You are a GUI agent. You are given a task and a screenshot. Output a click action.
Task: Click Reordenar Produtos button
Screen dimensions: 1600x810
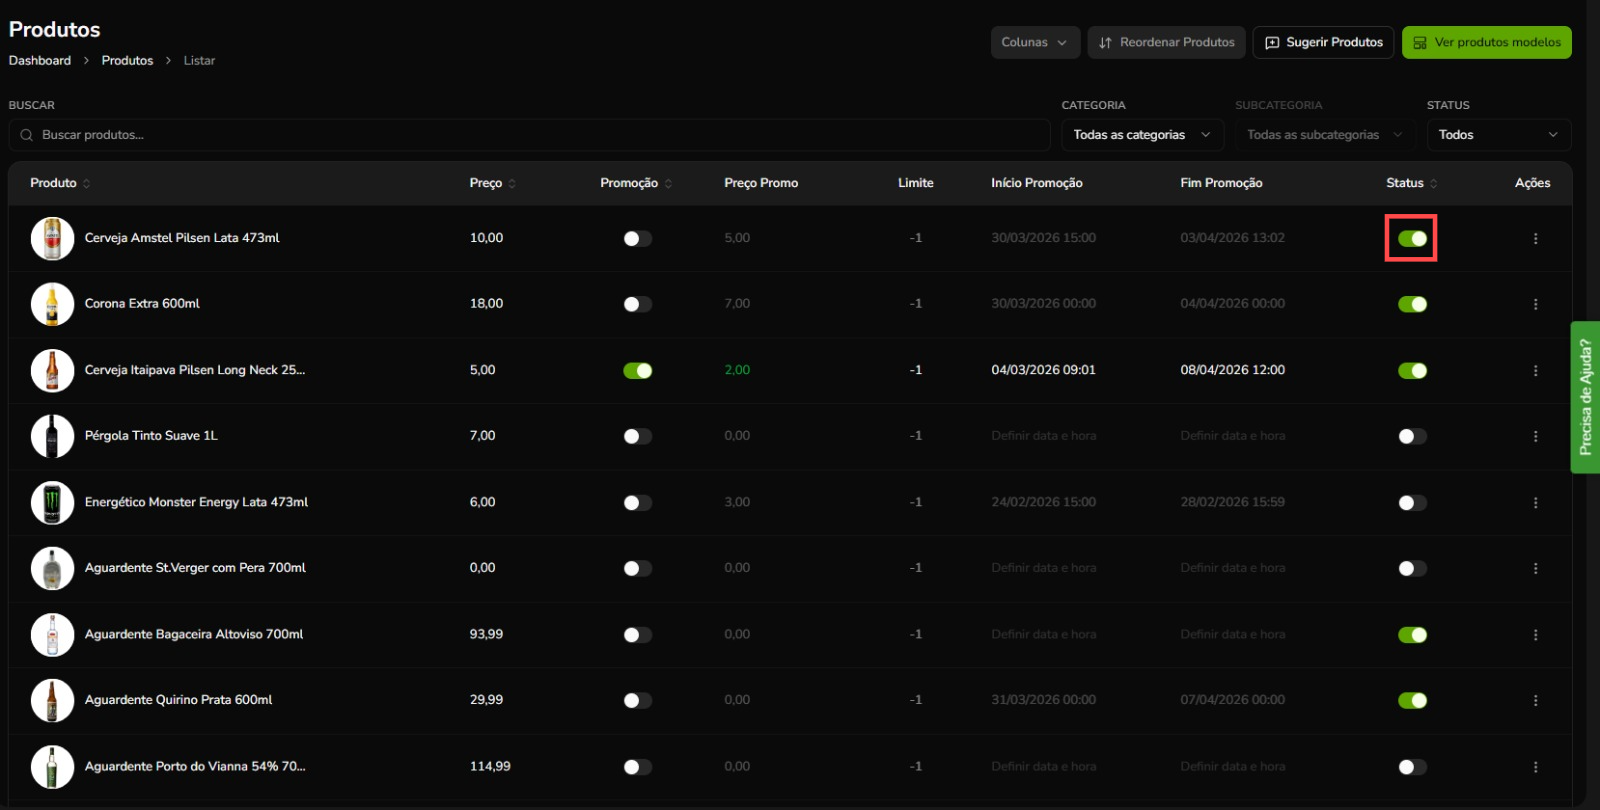point(1166,43)
